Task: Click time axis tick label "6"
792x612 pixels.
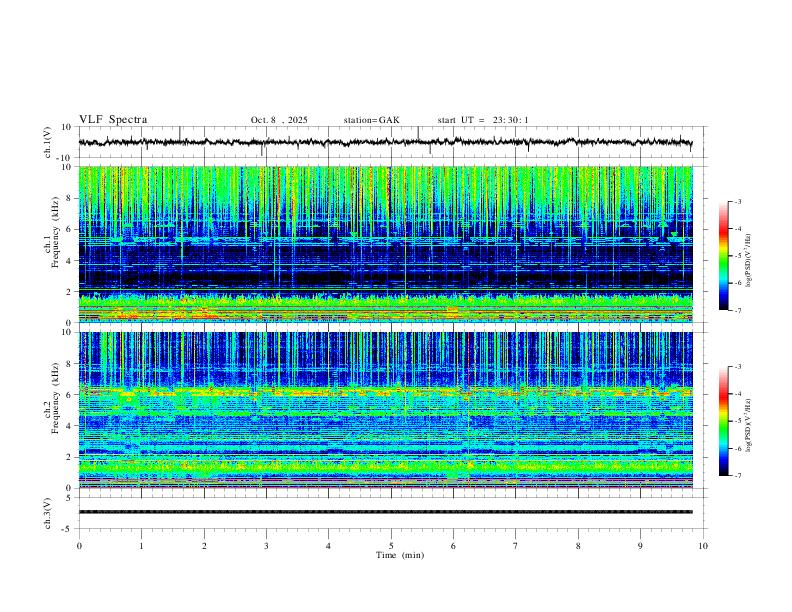Action: [x=453, y=546]
